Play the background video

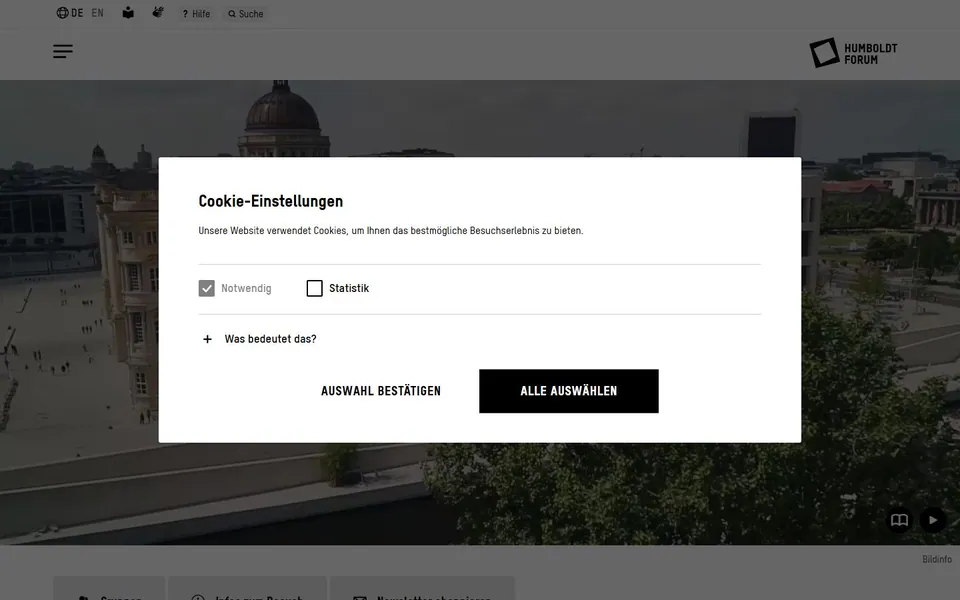coord(932,520)
